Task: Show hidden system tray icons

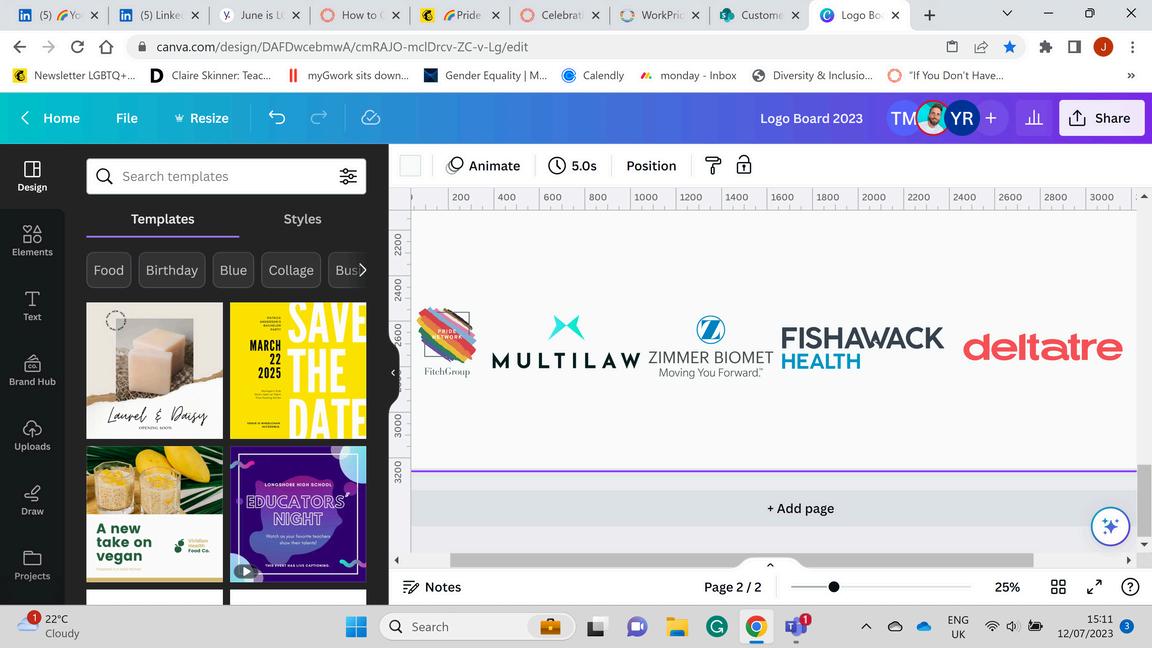Action: point(866,627)
